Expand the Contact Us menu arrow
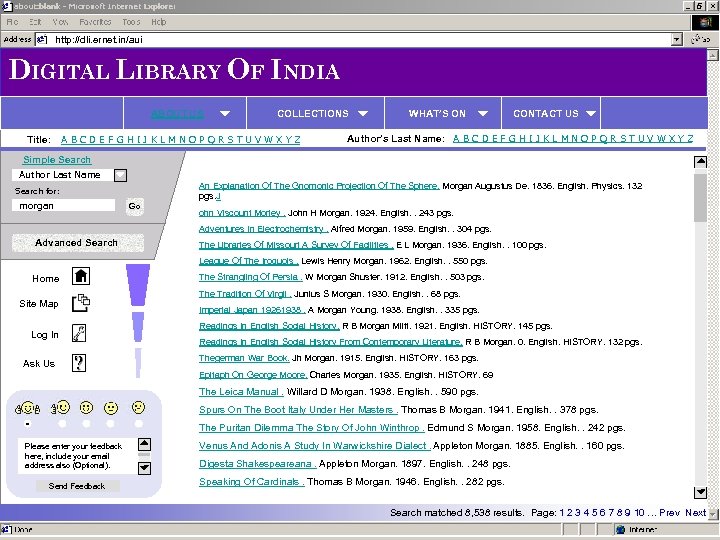 tap(591, 113)
